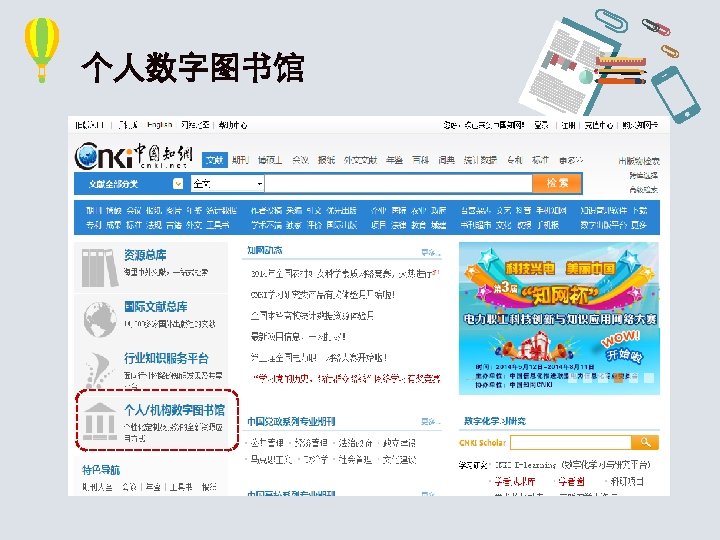Click the 数字化学习研究 section heading
This screenshot has height=540, width=720.
point(495,421)
